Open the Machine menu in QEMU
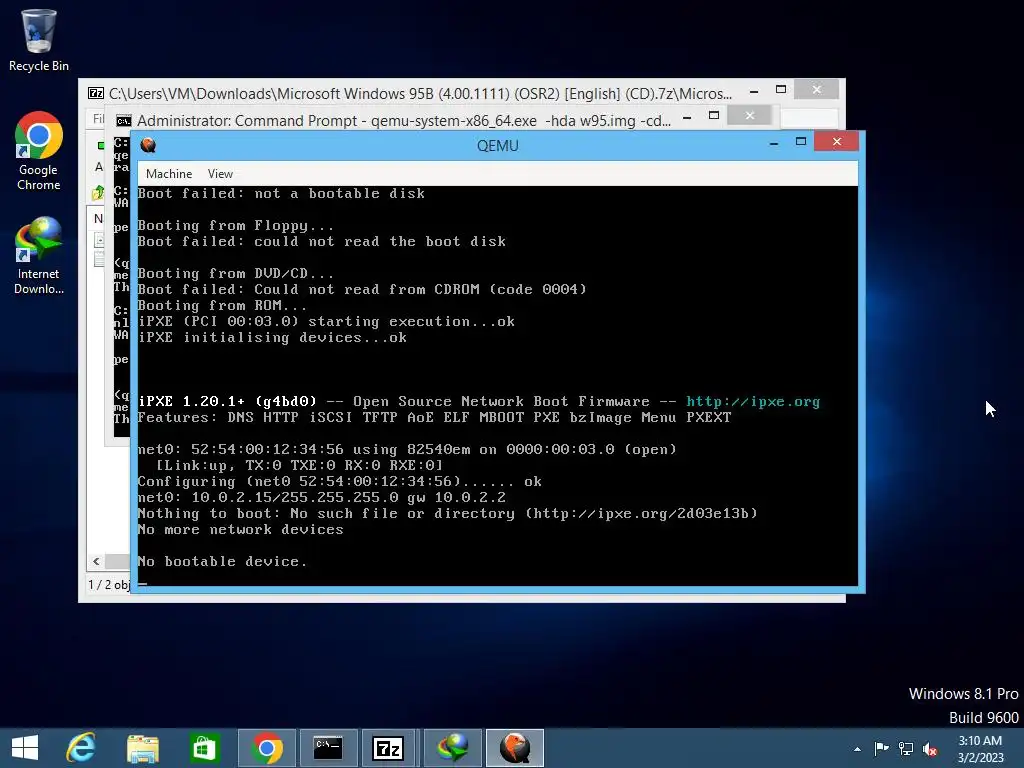 [168, 174]
